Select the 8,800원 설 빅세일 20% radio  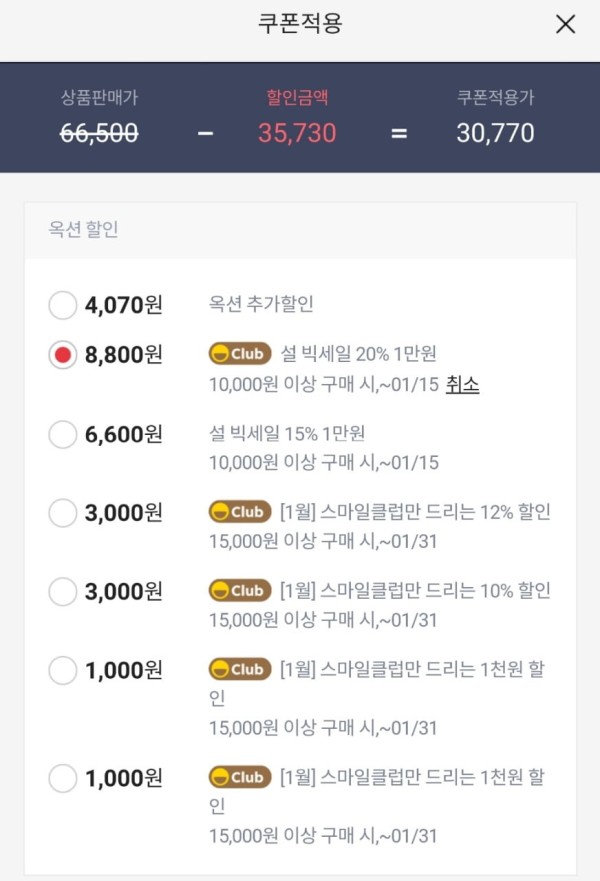coord(62,355)
